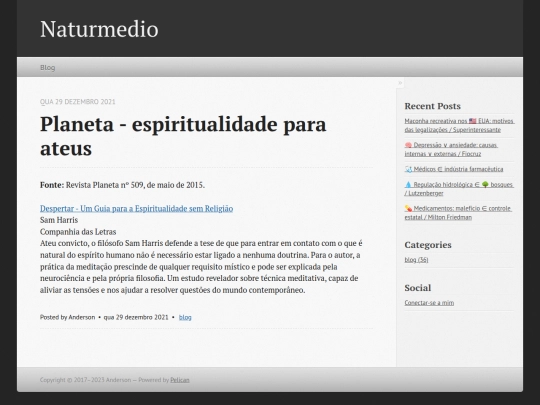Click the footer date qua 29 dezembro 2021

click(x=136, y=317)
